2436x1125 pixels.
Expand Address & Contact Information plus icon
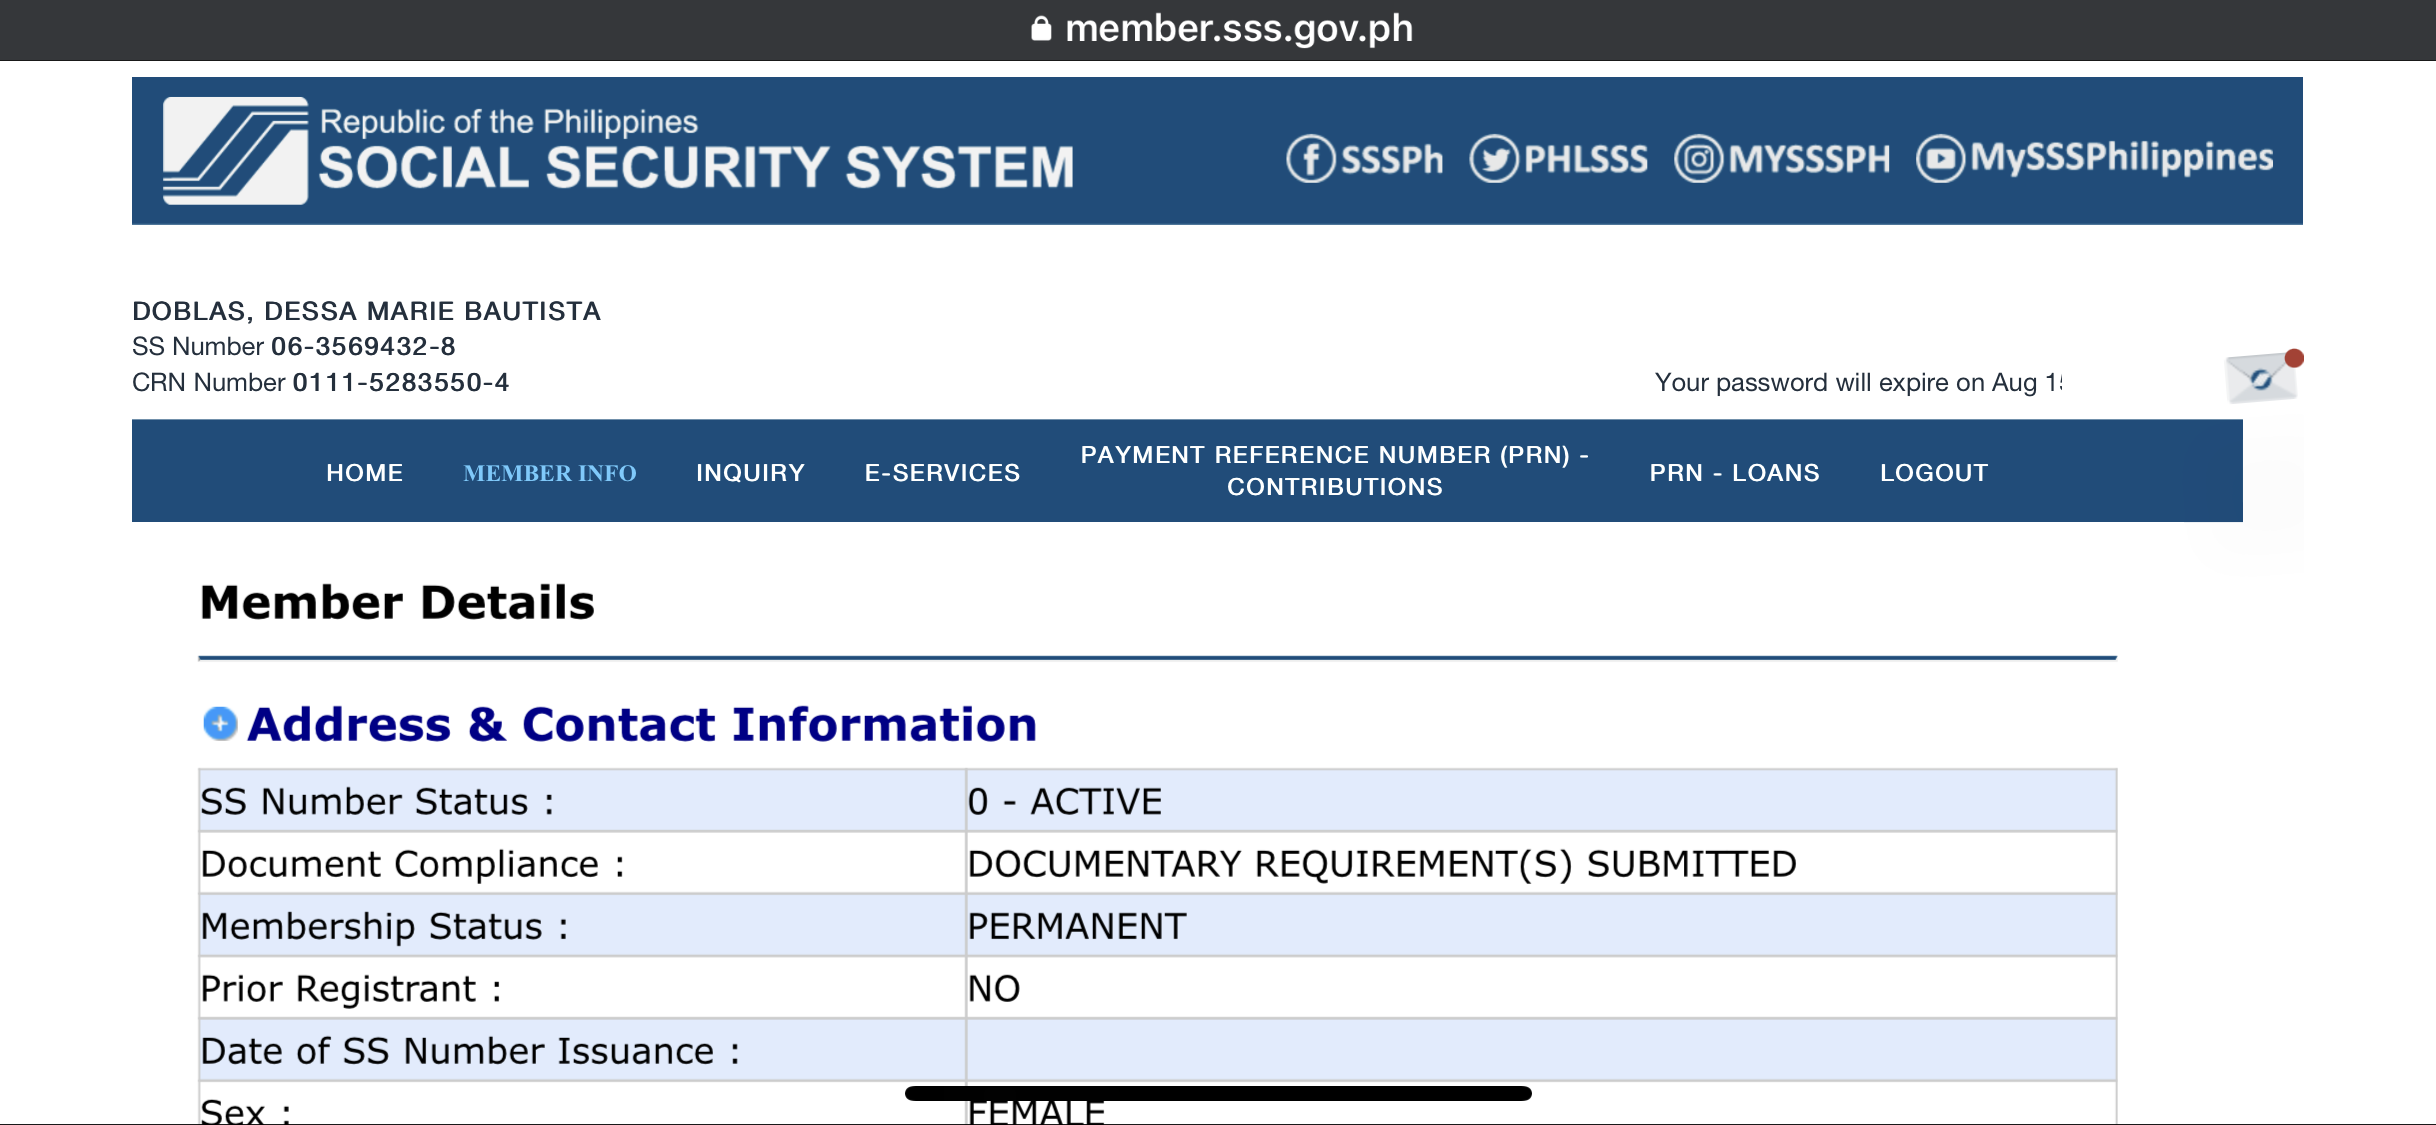220,723
